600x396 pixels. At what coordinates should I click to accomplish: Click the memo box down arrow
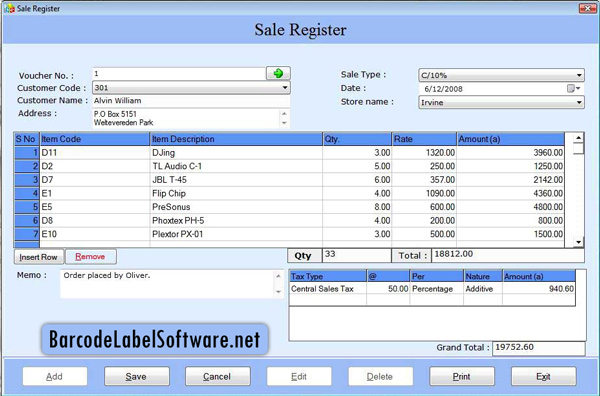pyautogui.click(x=279, y=292)
